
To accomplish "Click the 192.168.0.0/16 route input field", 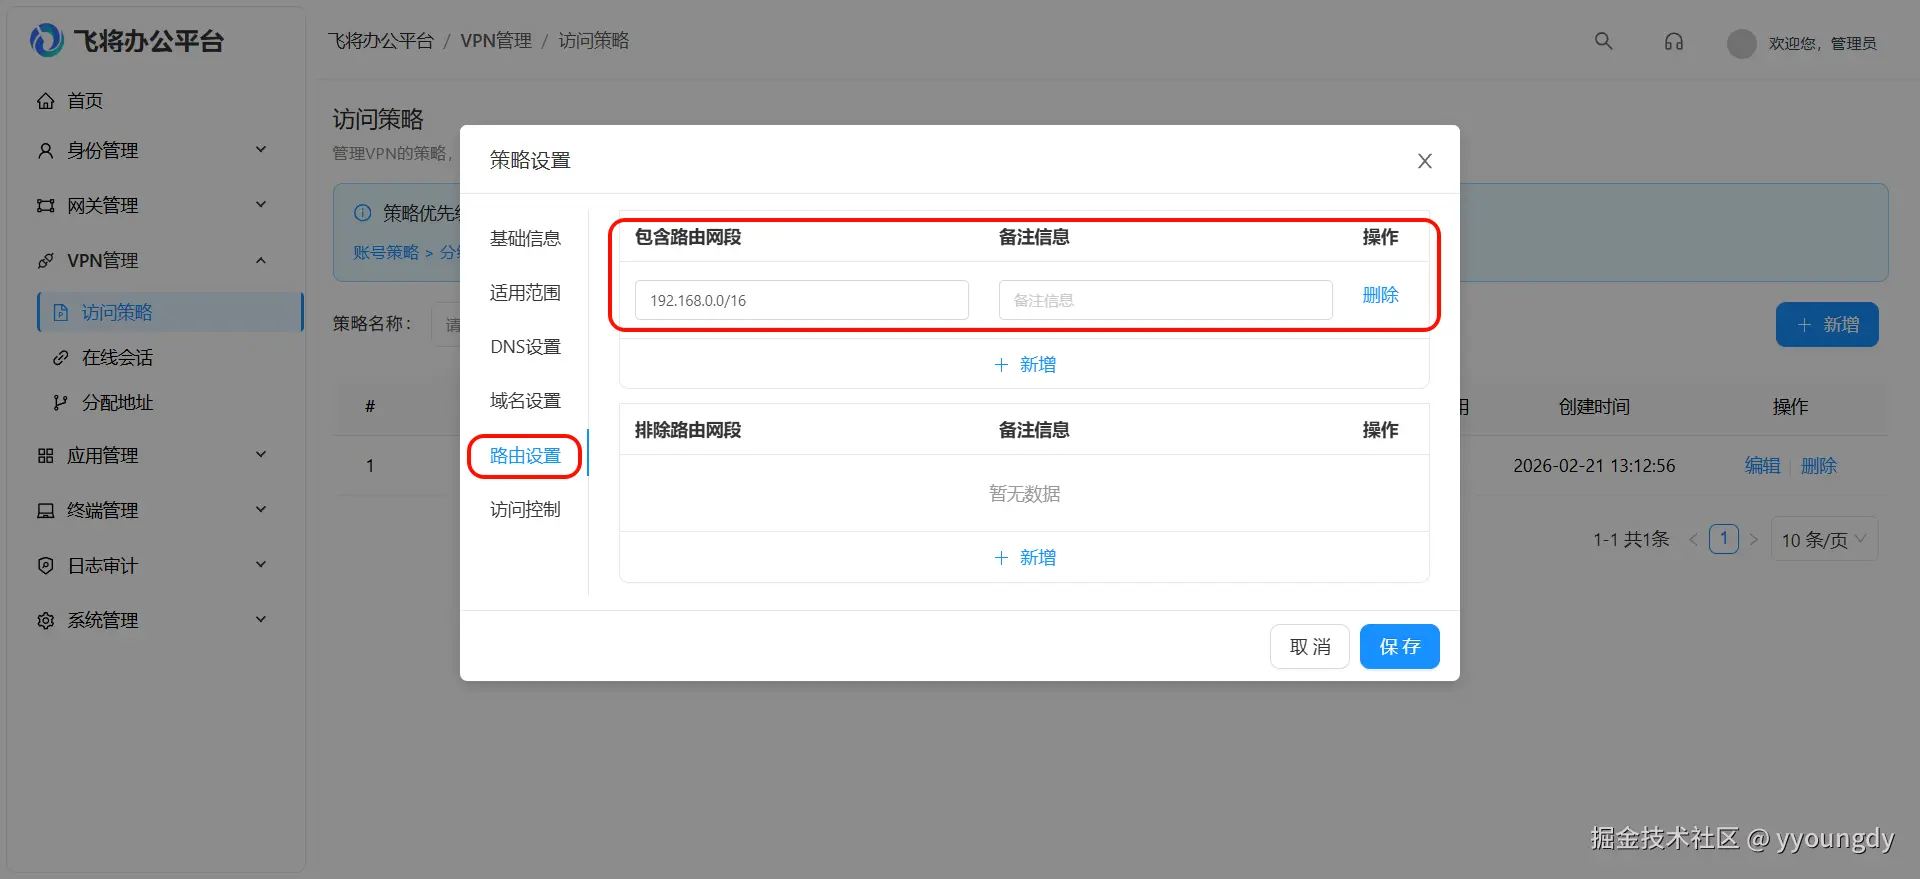I will [x=802, y=300].
